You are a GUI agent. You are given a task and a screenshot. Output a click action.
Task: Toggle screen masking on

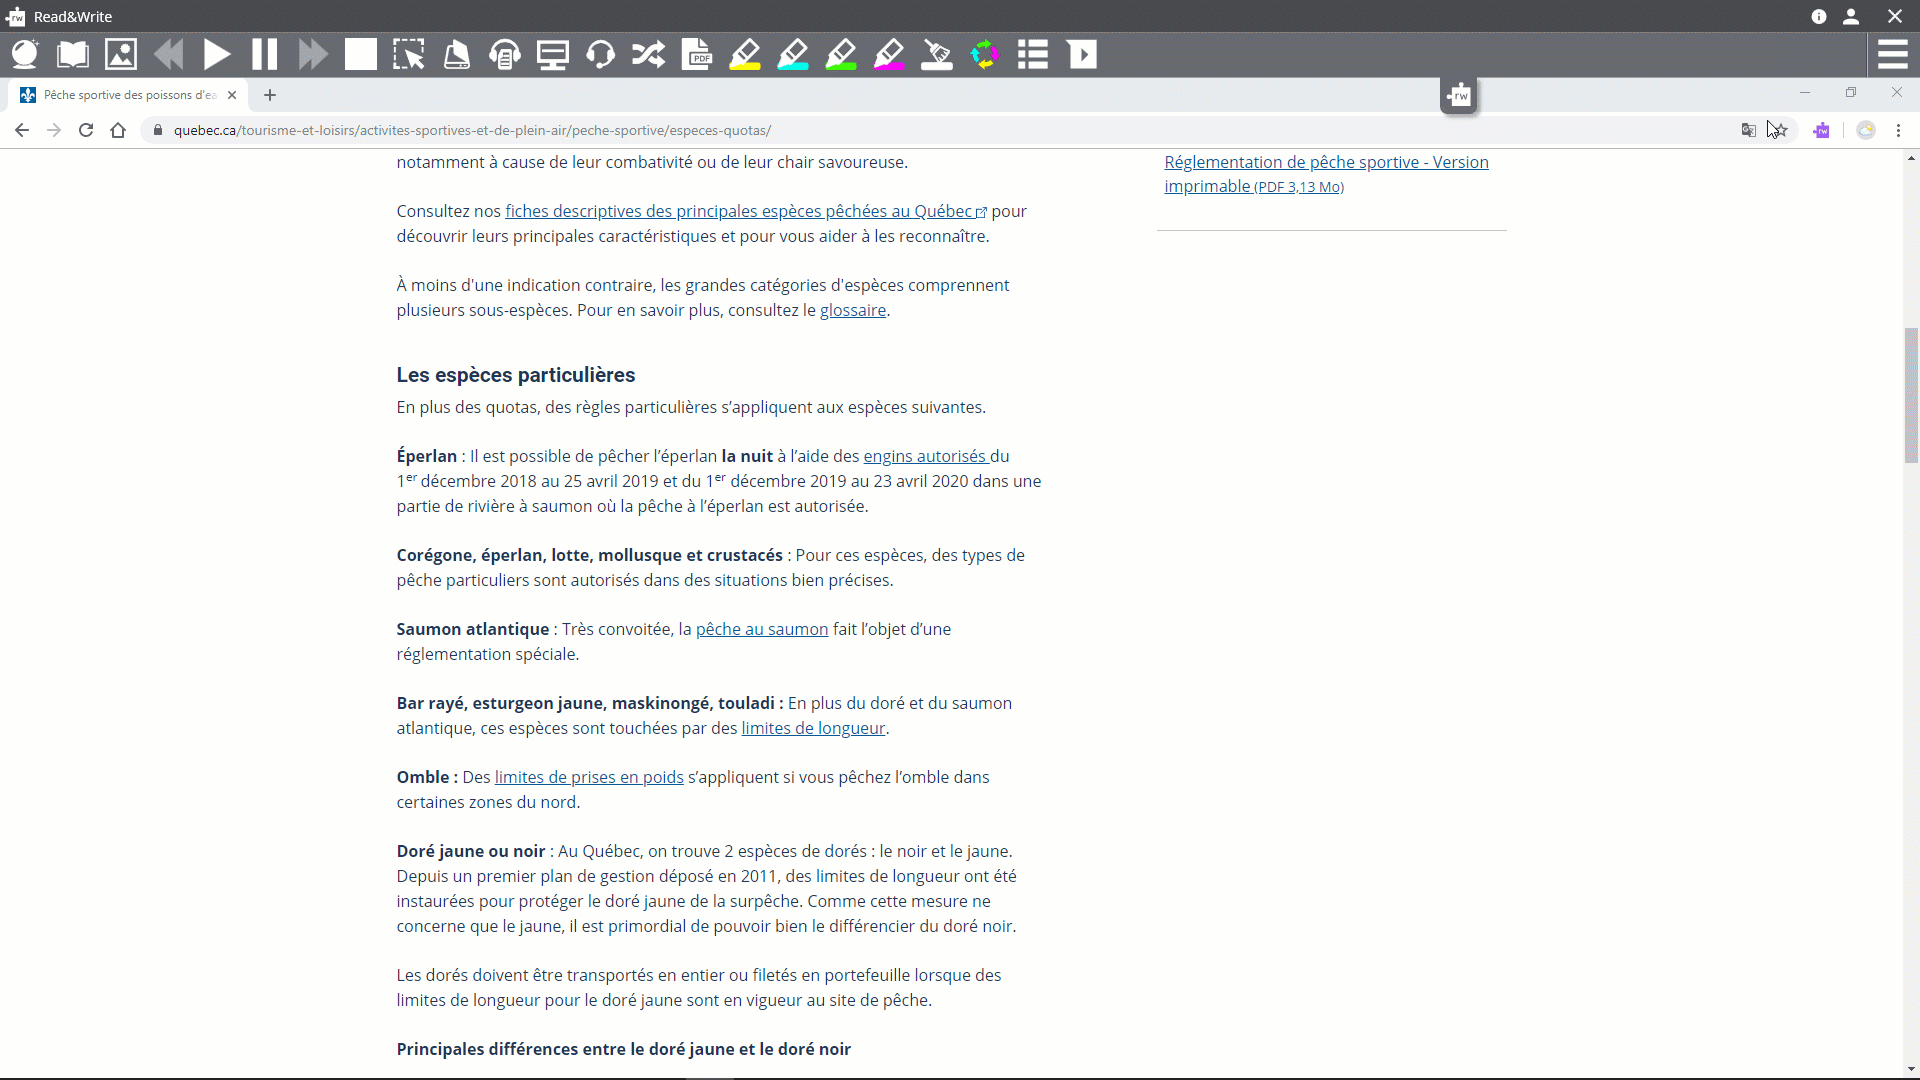(x=552, y=55)
